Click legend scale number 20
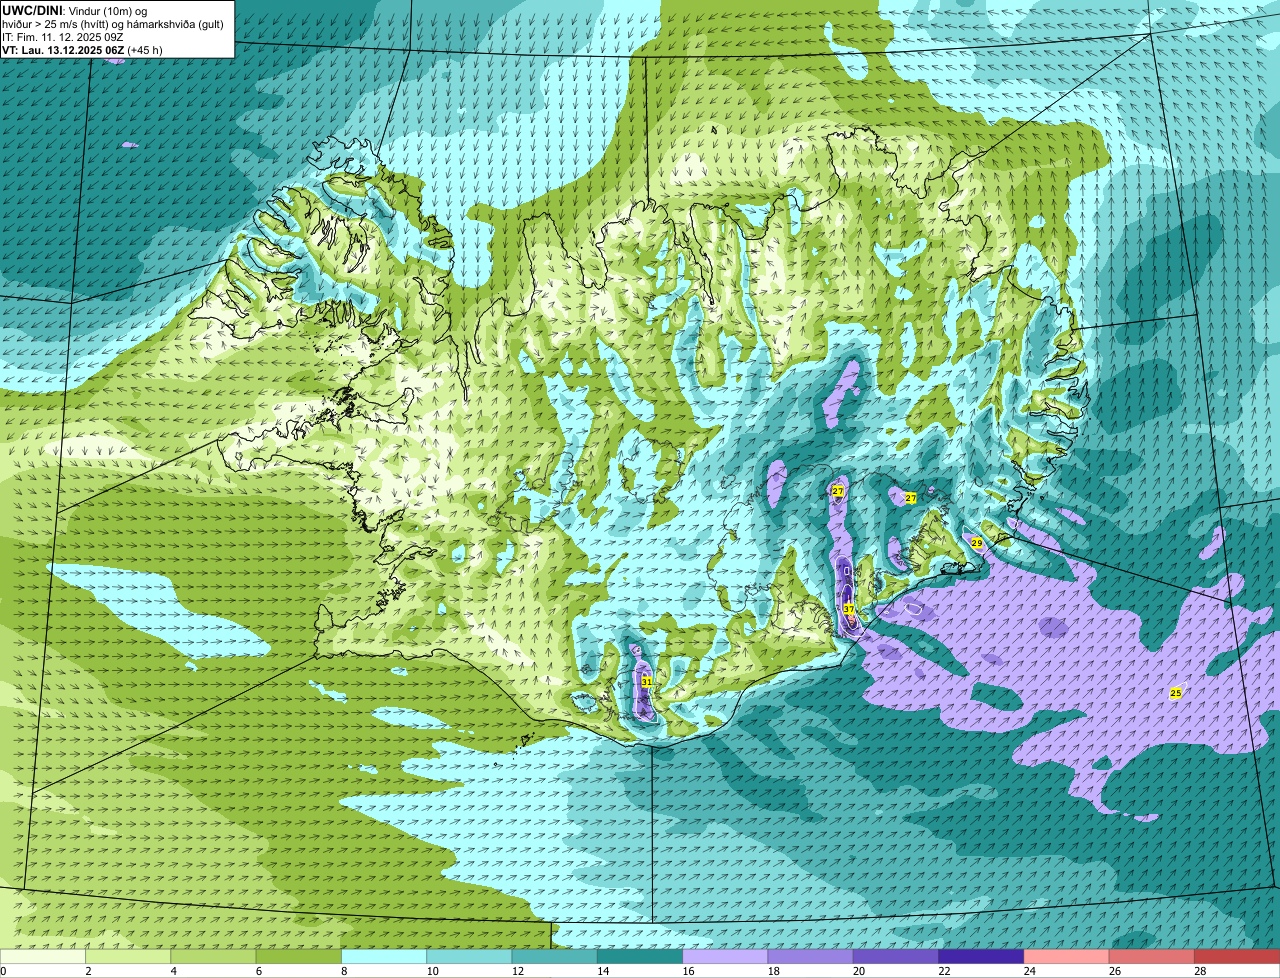 pyautogui.click(x=859, y=971)
